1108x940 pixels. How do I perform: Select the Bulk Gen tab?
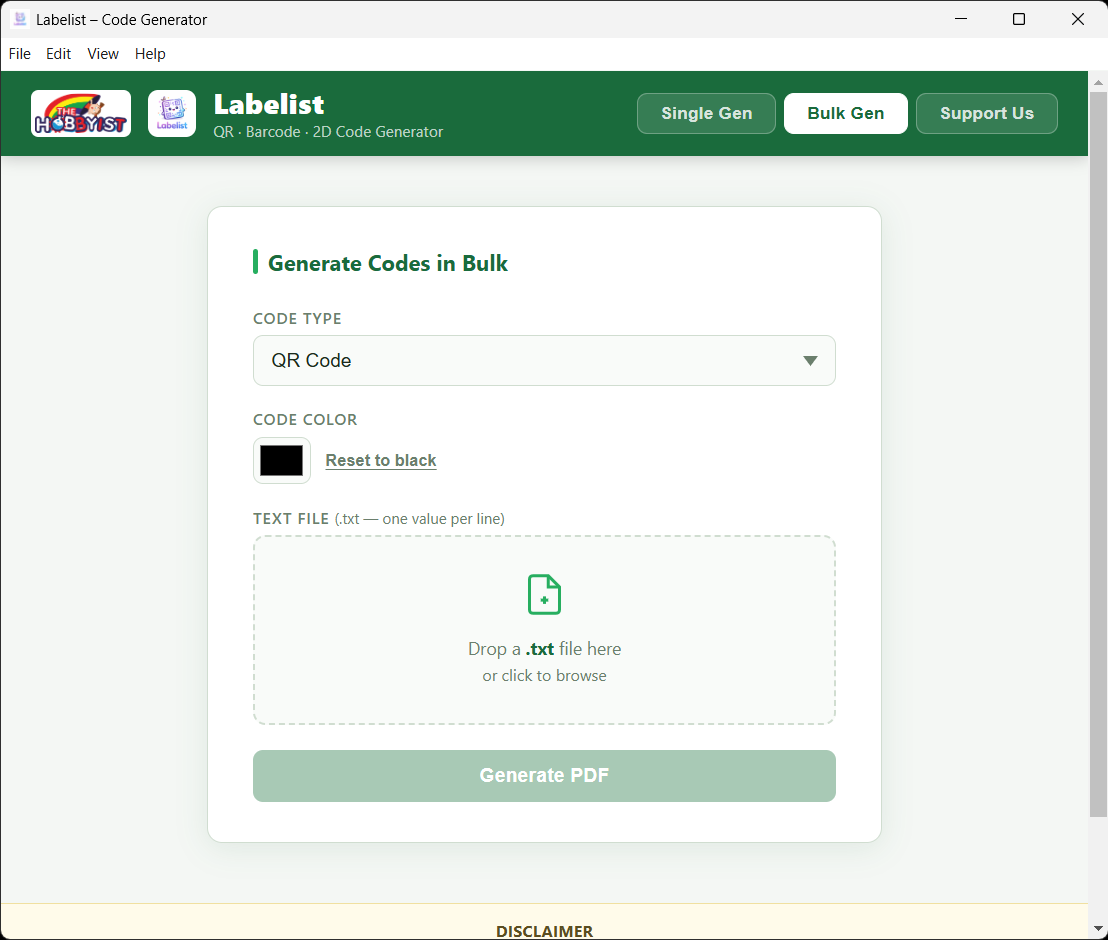coord(845,113)
